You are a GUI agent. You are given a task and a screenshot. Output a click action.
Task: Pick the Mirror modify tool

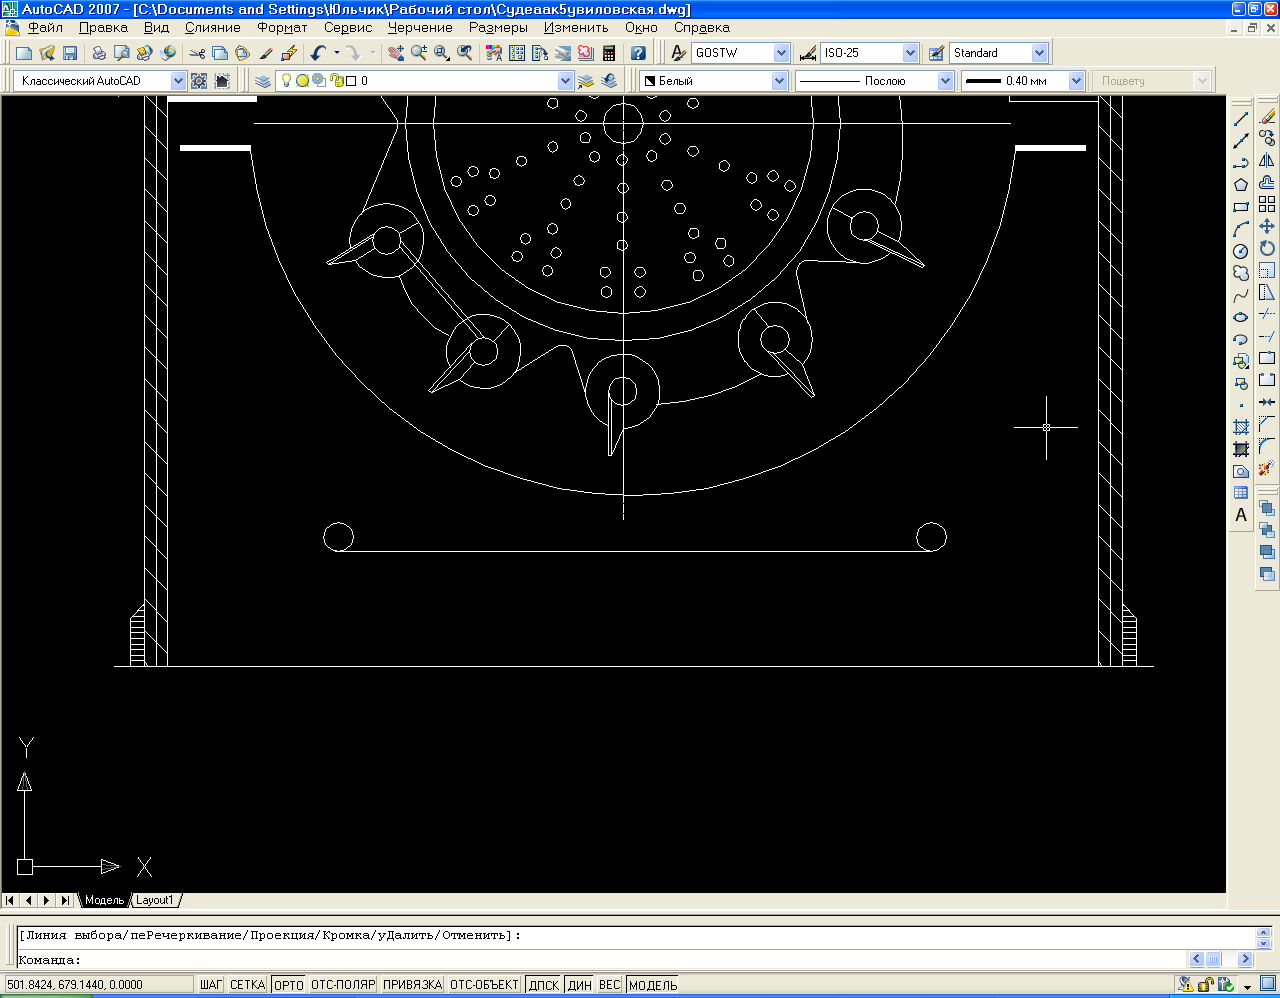(x=1267, y=161)
